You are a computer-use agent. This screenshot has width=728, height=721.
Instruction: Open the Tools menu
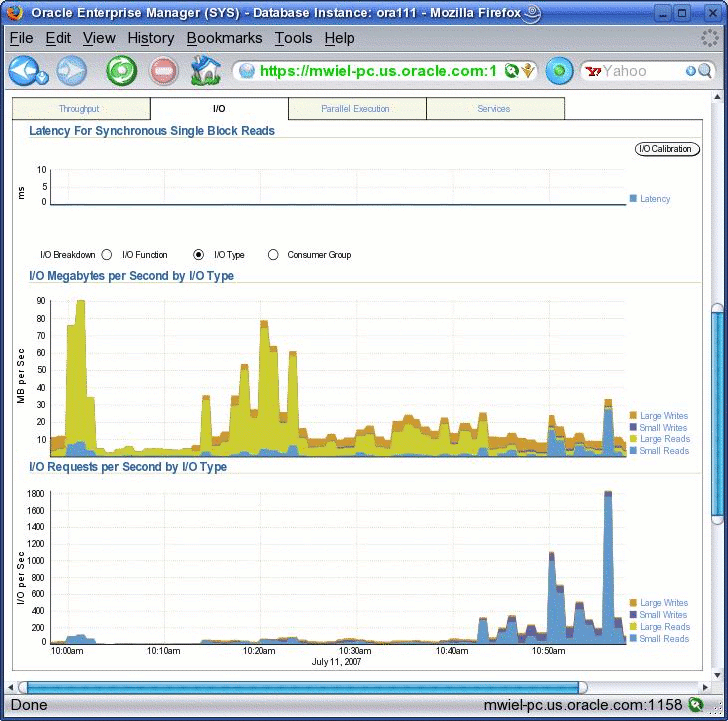click(x=293, y=38)
